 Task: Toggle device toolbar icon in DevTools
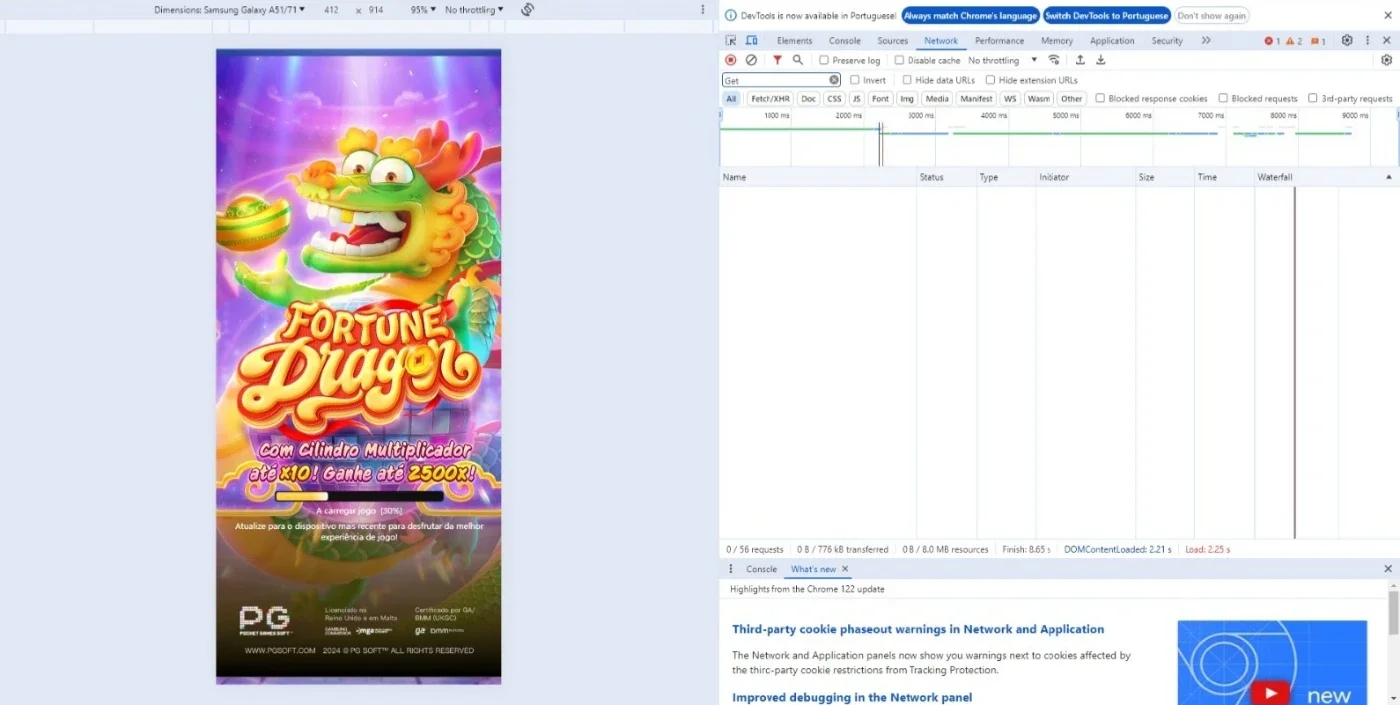coord(752,41)
